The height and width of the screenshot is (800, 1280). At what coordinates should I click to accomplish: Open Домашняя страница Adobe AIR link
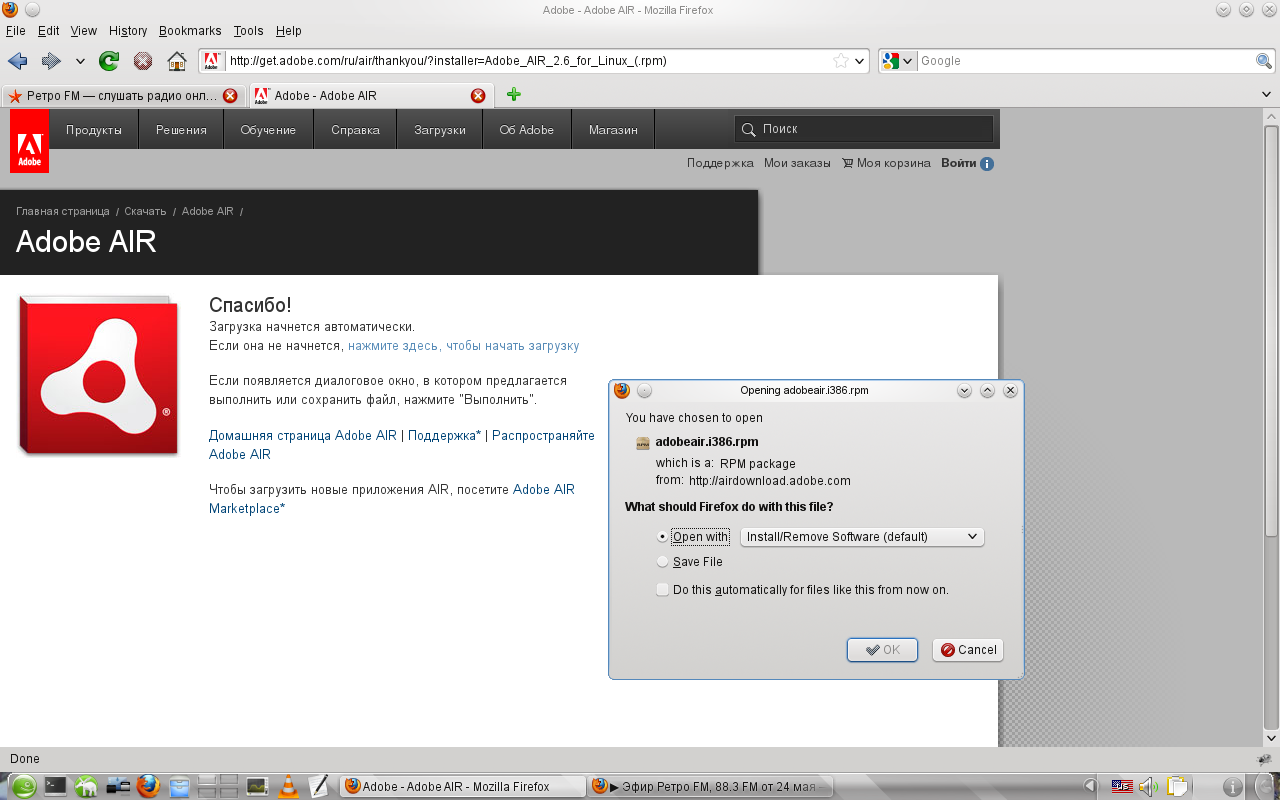coord(303,436)
